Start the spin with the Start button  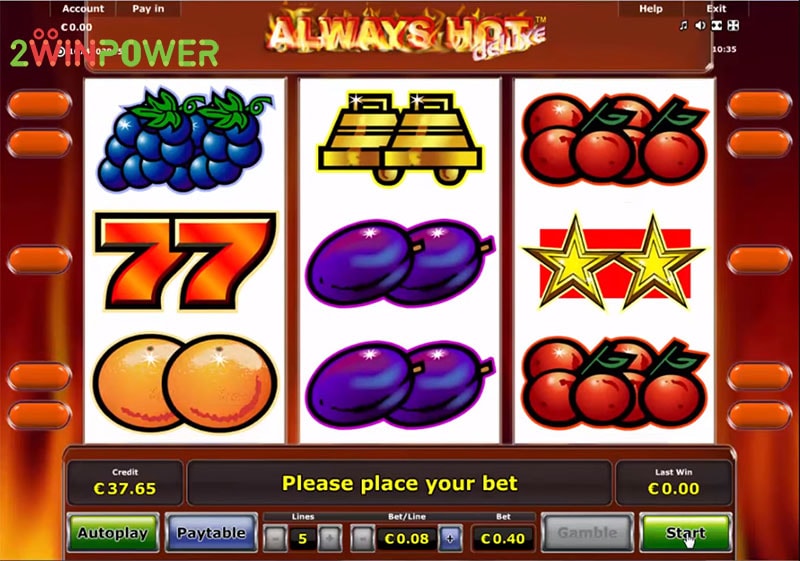686,533
